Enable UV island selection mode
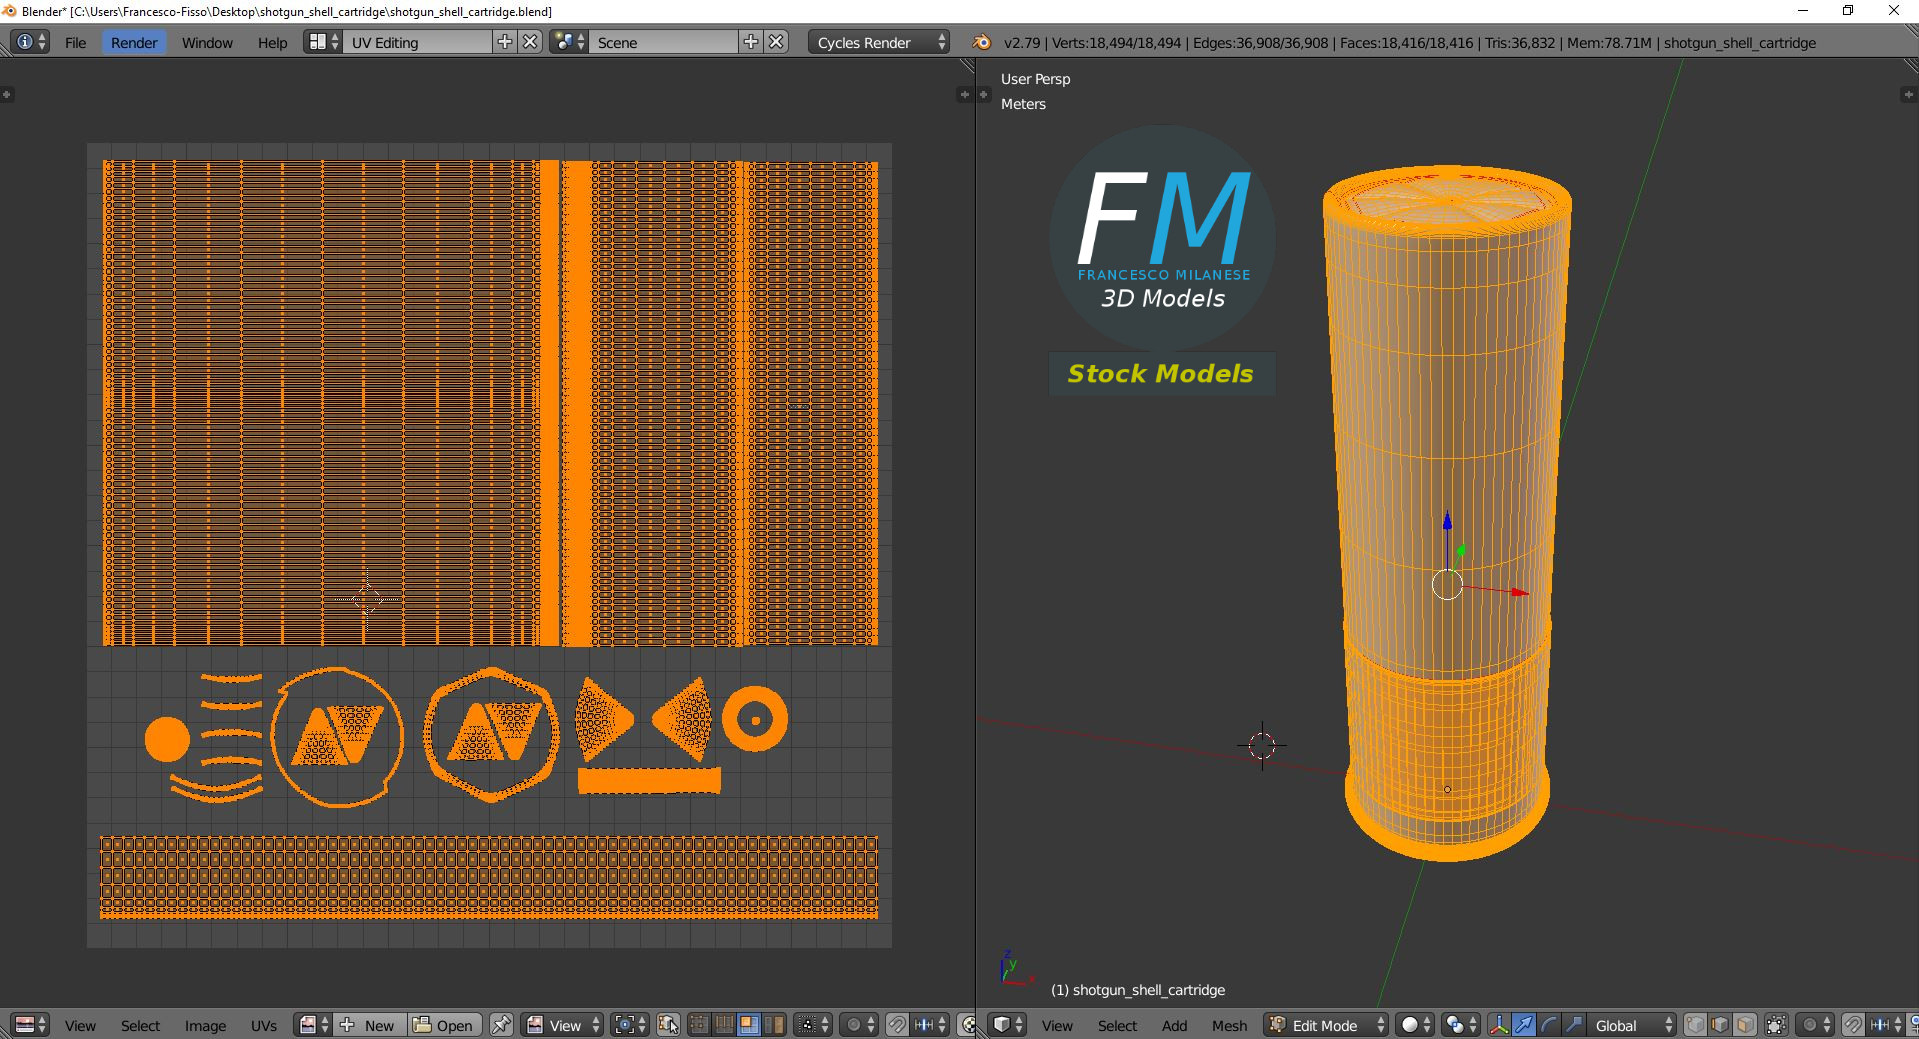 pyautogui.click(x=774, y=1025)
